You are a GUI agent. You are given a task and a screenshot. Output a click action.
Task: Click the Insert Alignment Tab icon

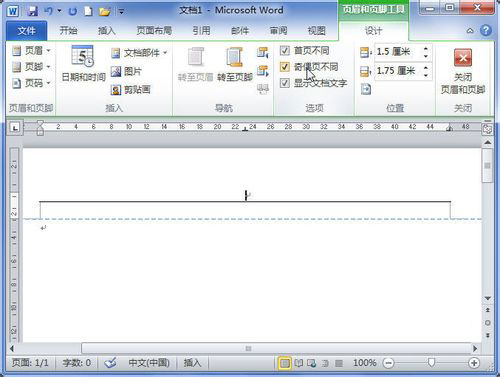366,89
